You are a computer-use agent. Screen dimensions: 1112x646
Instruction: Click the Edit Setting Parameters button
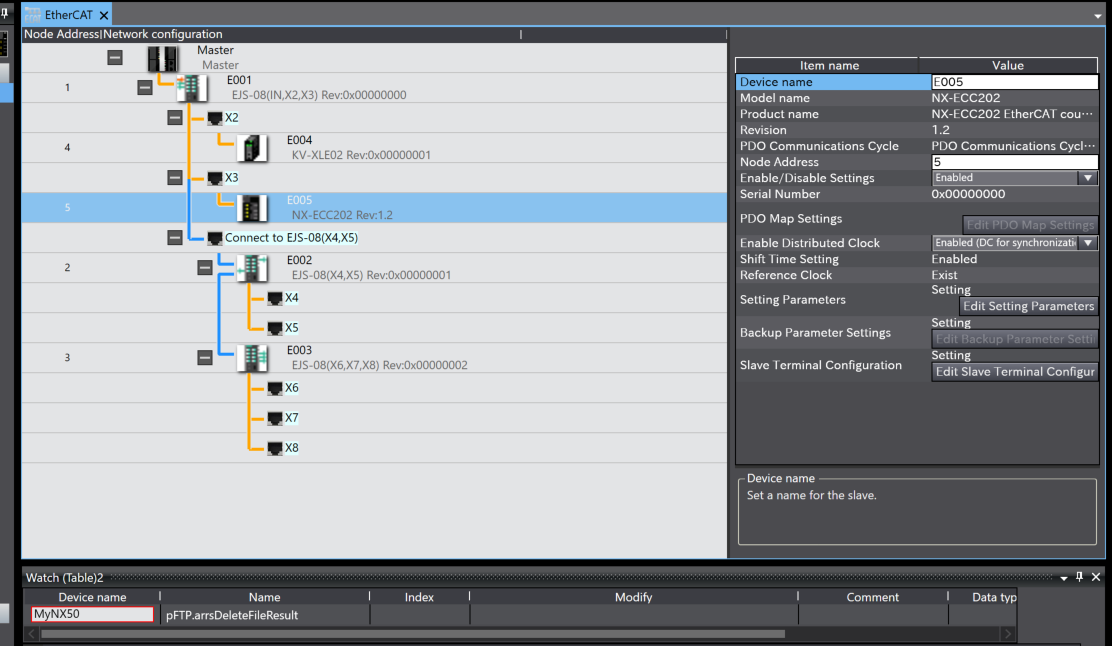click(1028, 306)
